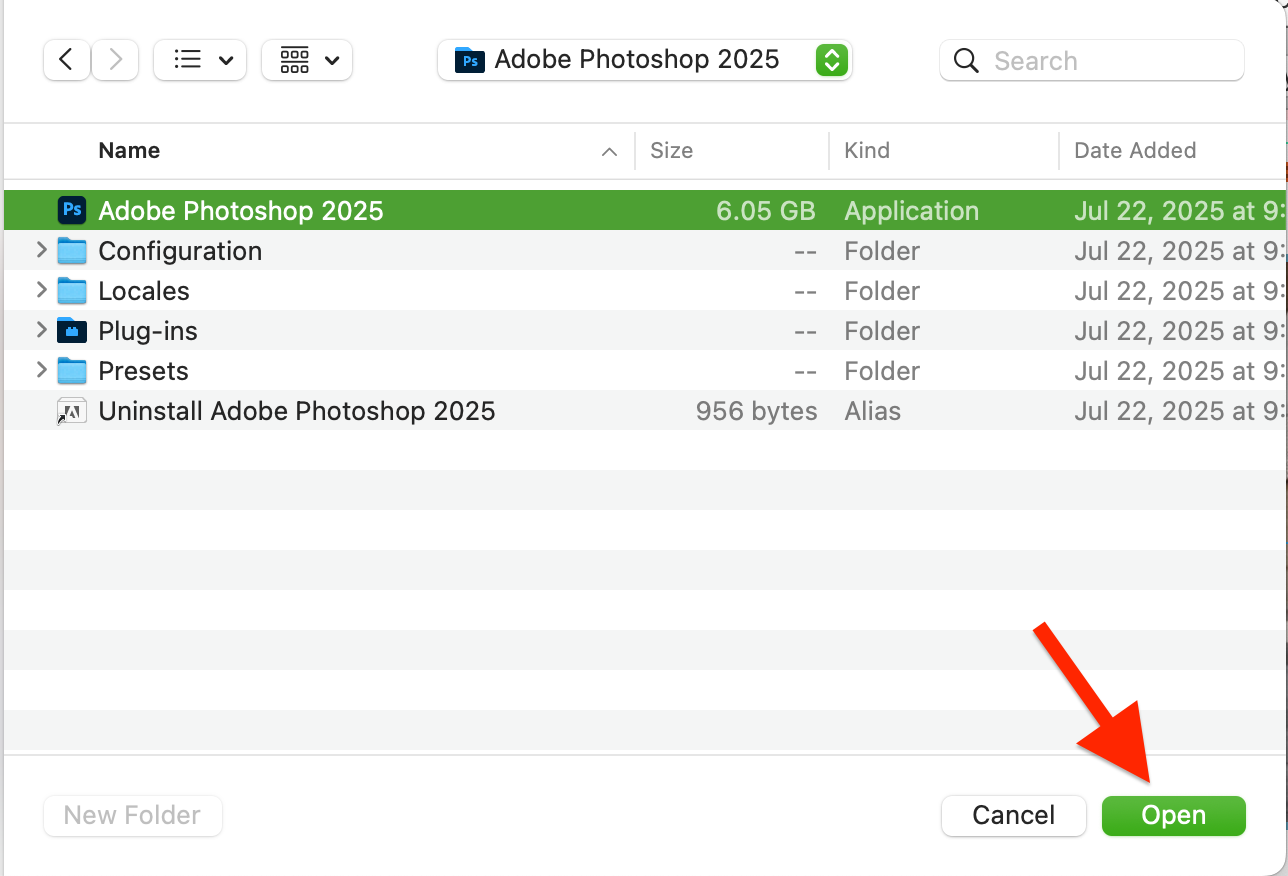
Task: Sort by the Size column header
Action: 671,151
